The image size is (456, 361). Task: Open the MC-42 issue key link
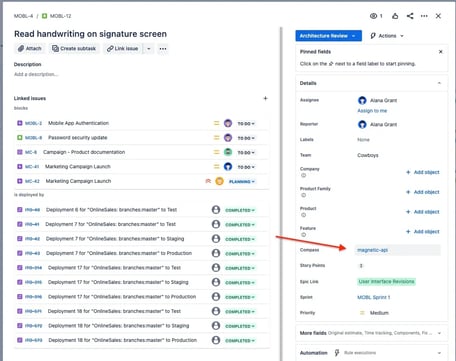(32, 181)
